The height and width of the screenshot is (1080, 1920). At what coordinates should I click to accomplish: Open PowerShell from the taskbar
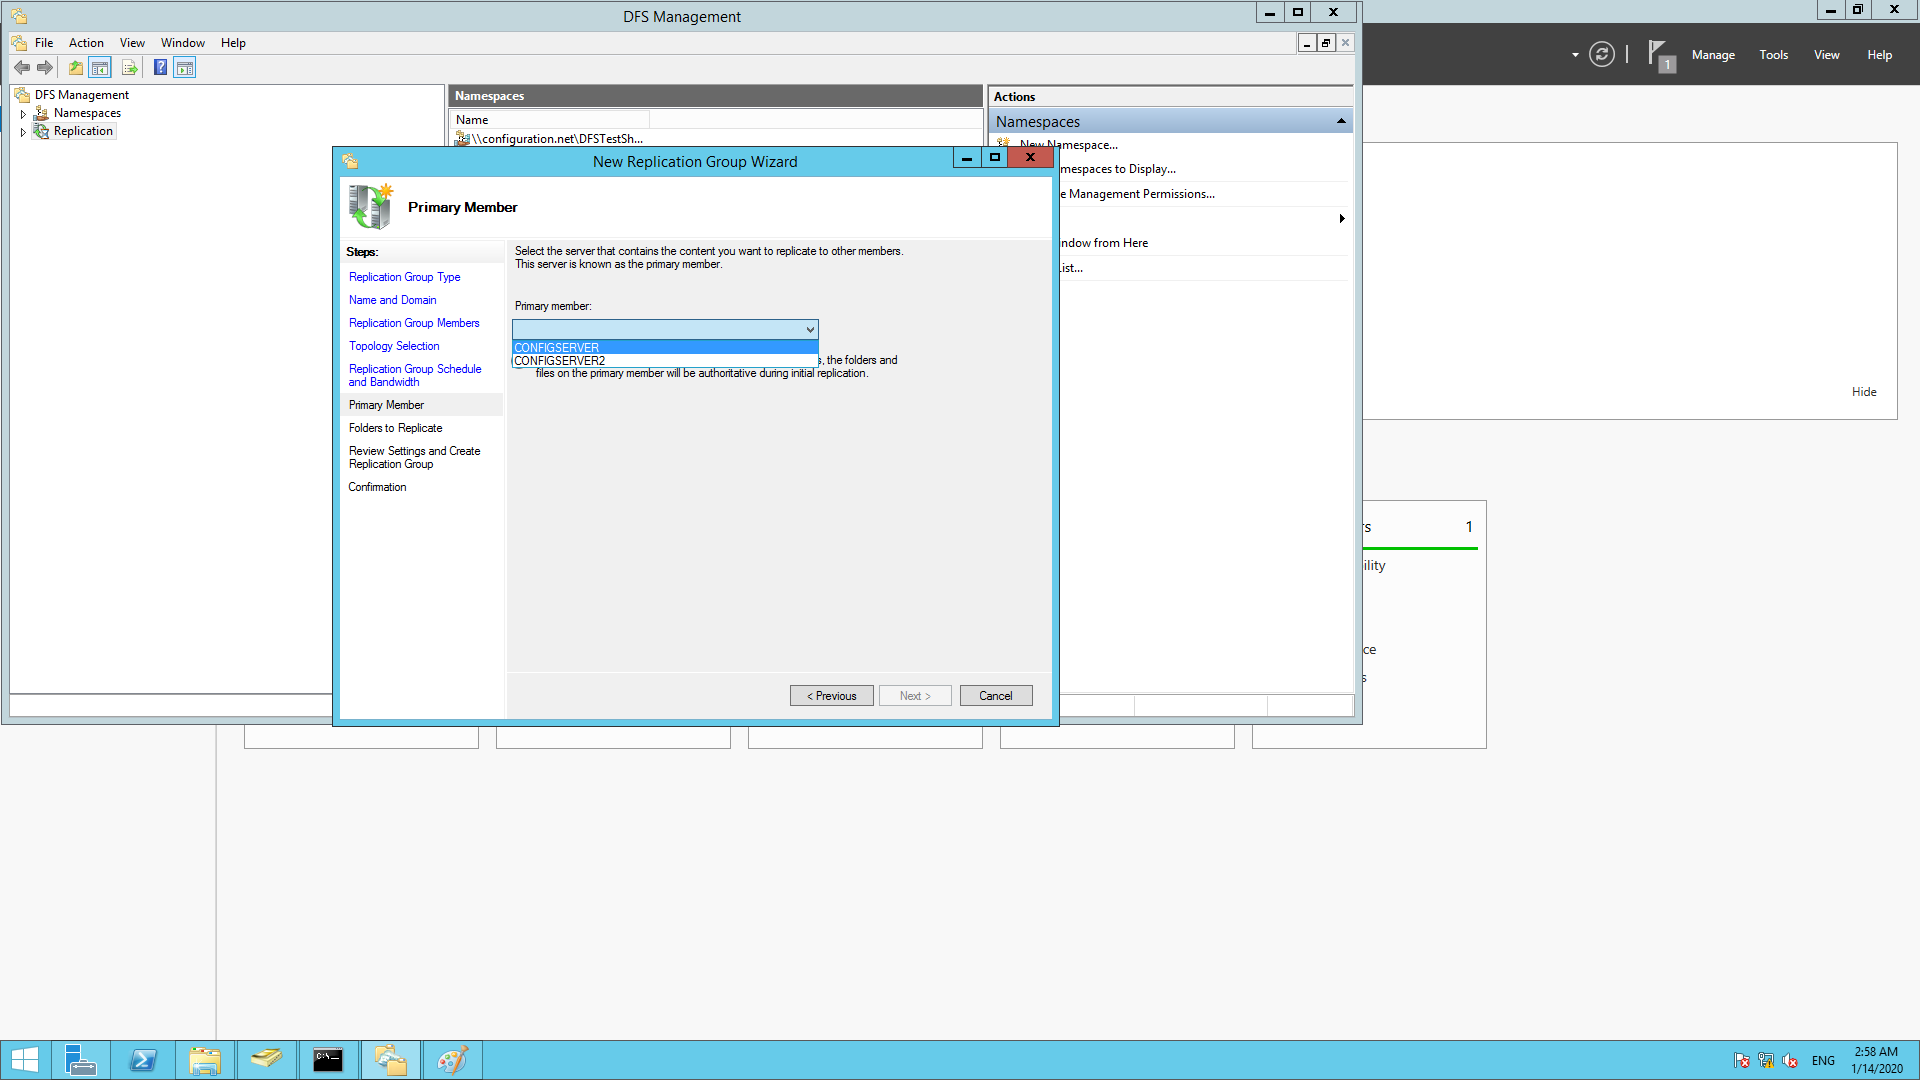[143, 1059]
